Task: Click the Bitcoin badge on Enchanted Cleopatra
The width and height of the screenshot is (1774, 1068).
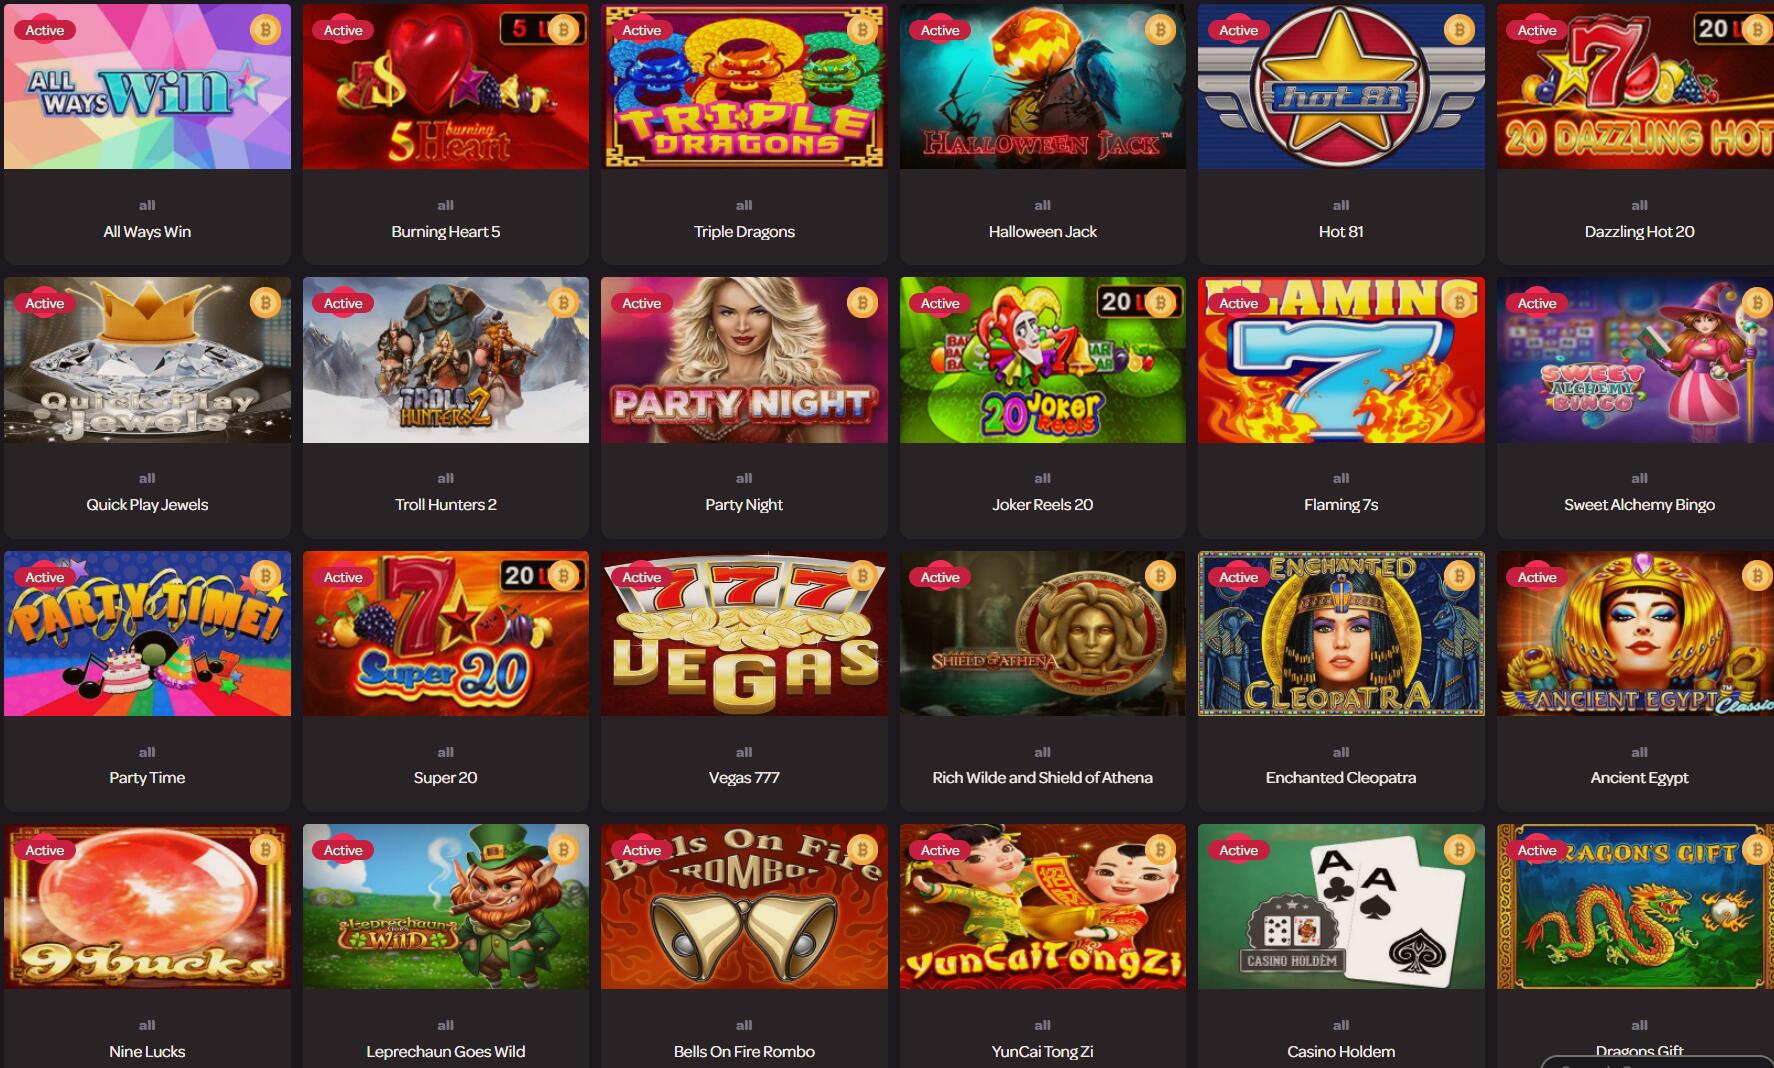Action: (1459, 576)
